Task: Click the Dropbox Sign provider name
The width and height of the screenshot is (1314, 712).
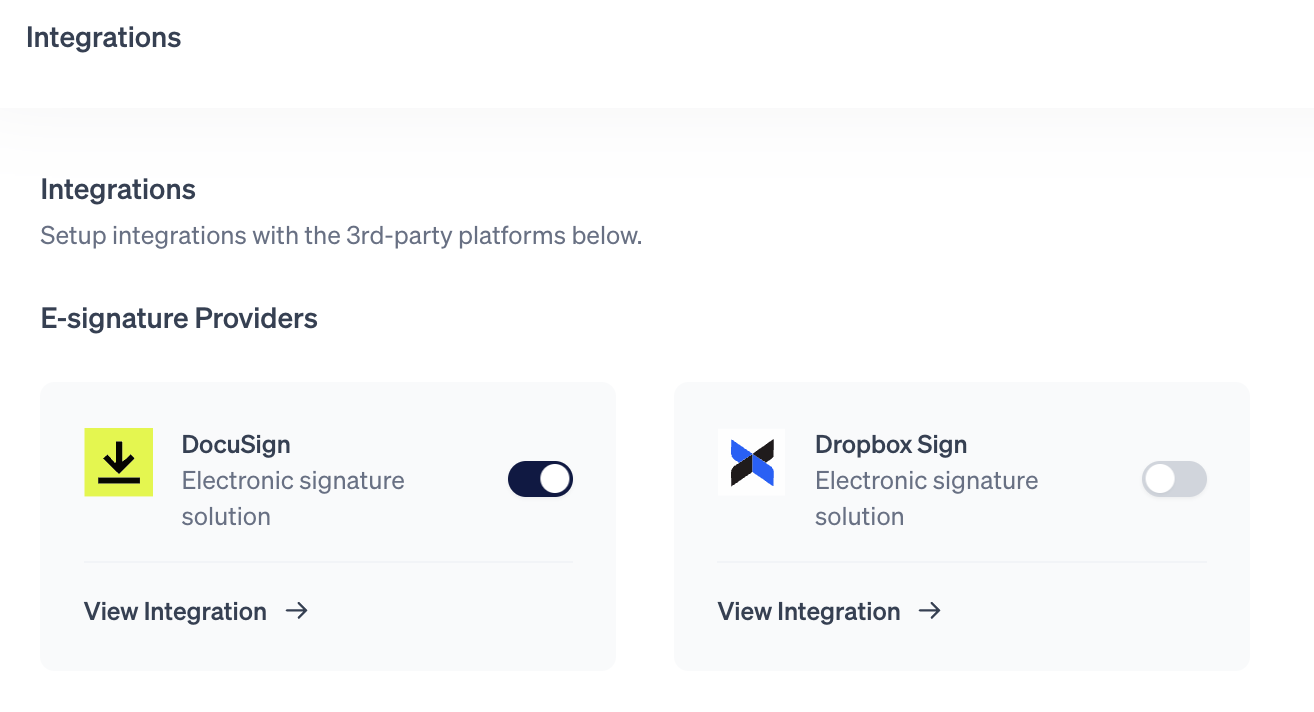Action: [x=891, y=444]
